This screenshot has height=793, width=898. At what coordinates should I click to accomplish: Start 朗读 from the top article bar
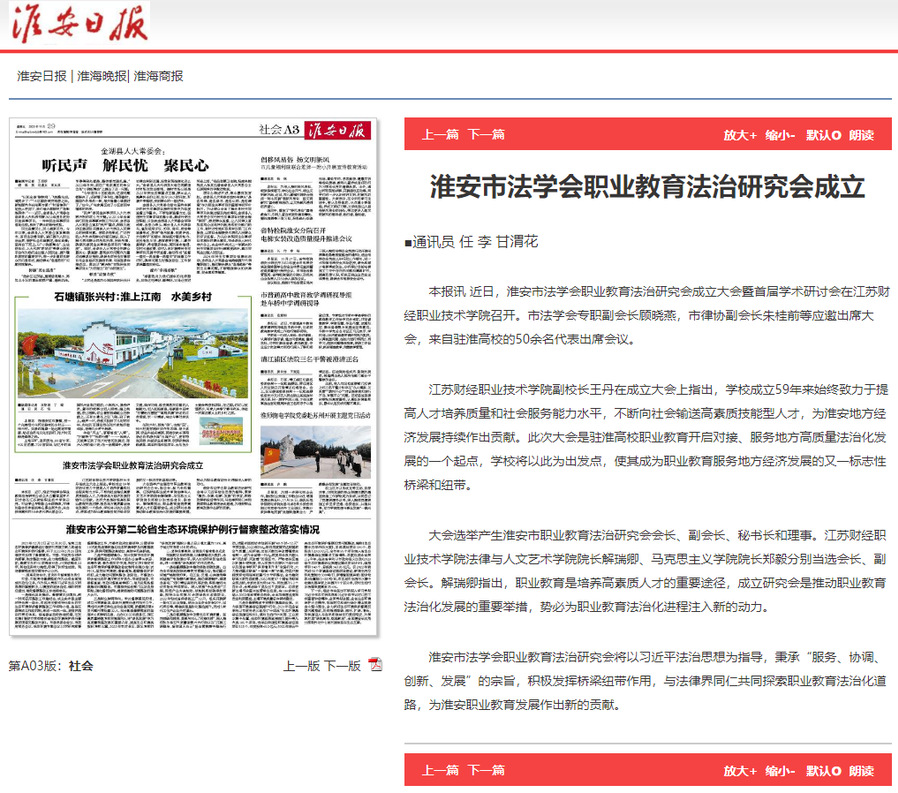pos(861,135)
